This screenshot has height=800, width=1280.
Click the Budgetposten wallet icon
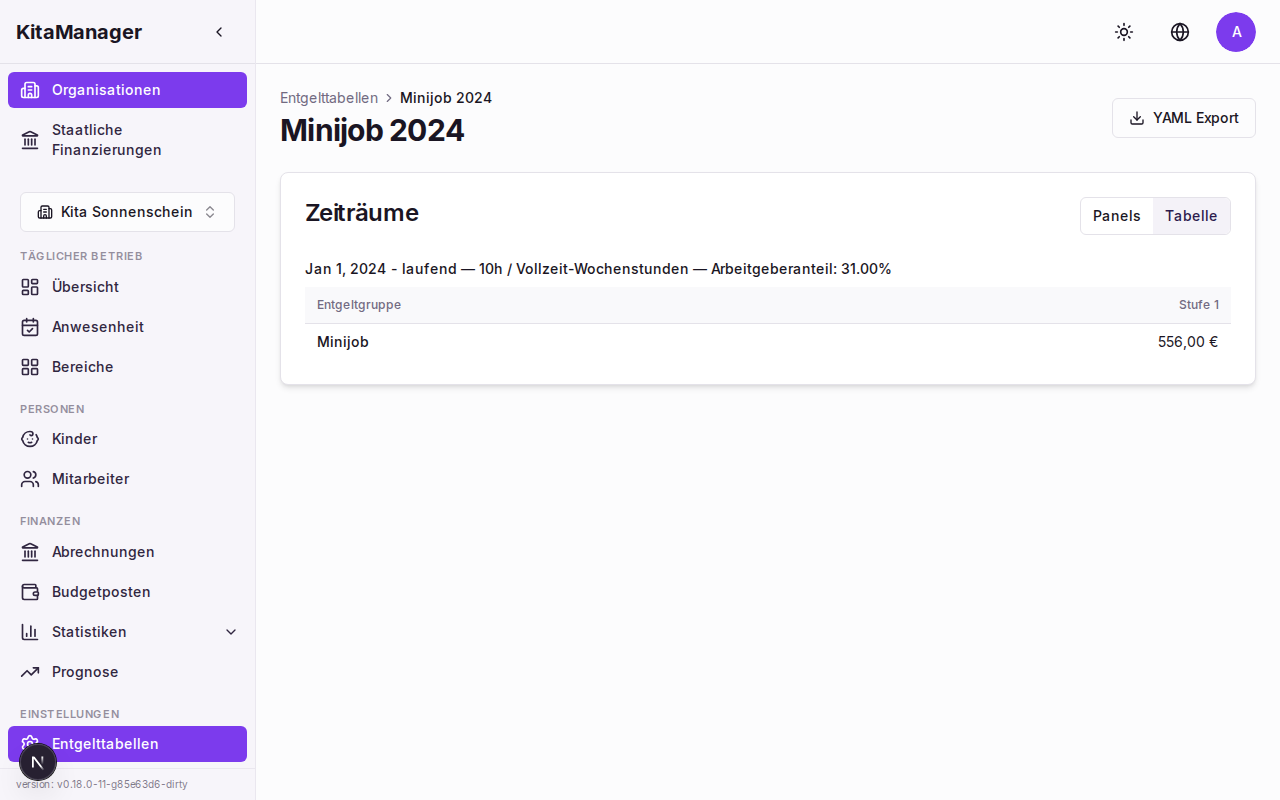30,592
